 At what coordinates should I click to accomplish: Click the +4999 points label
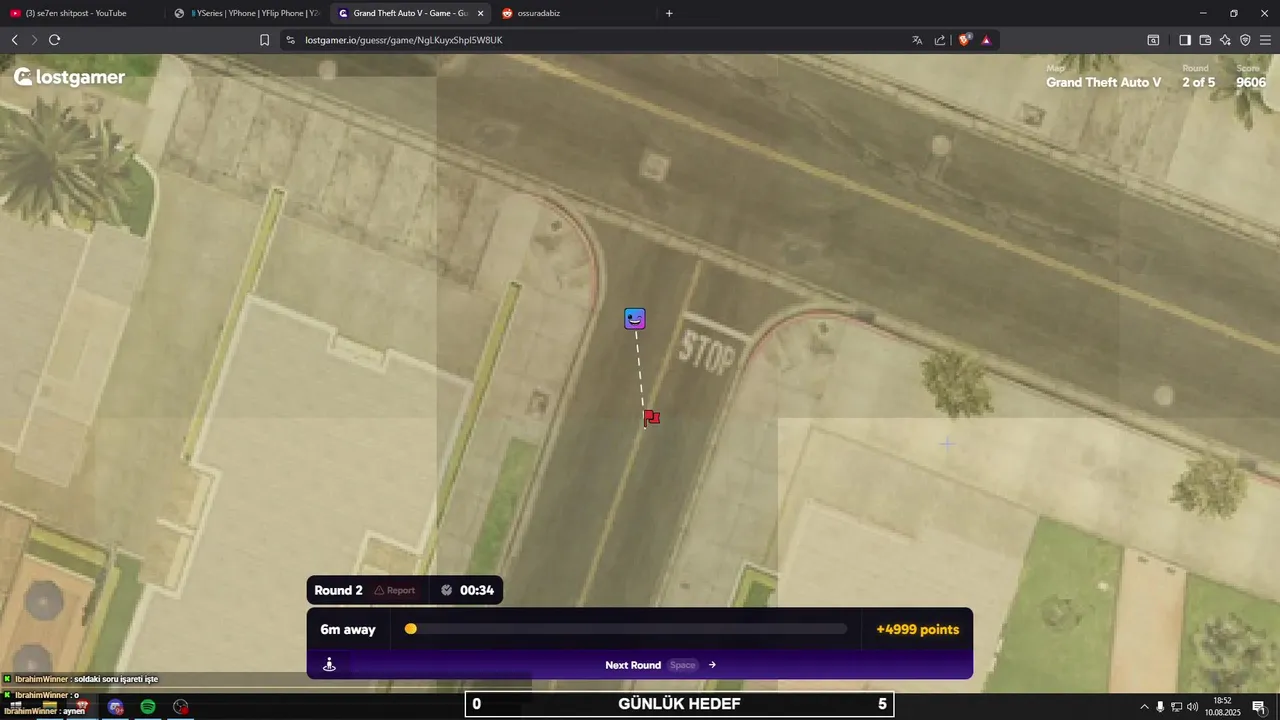(917, 629)
